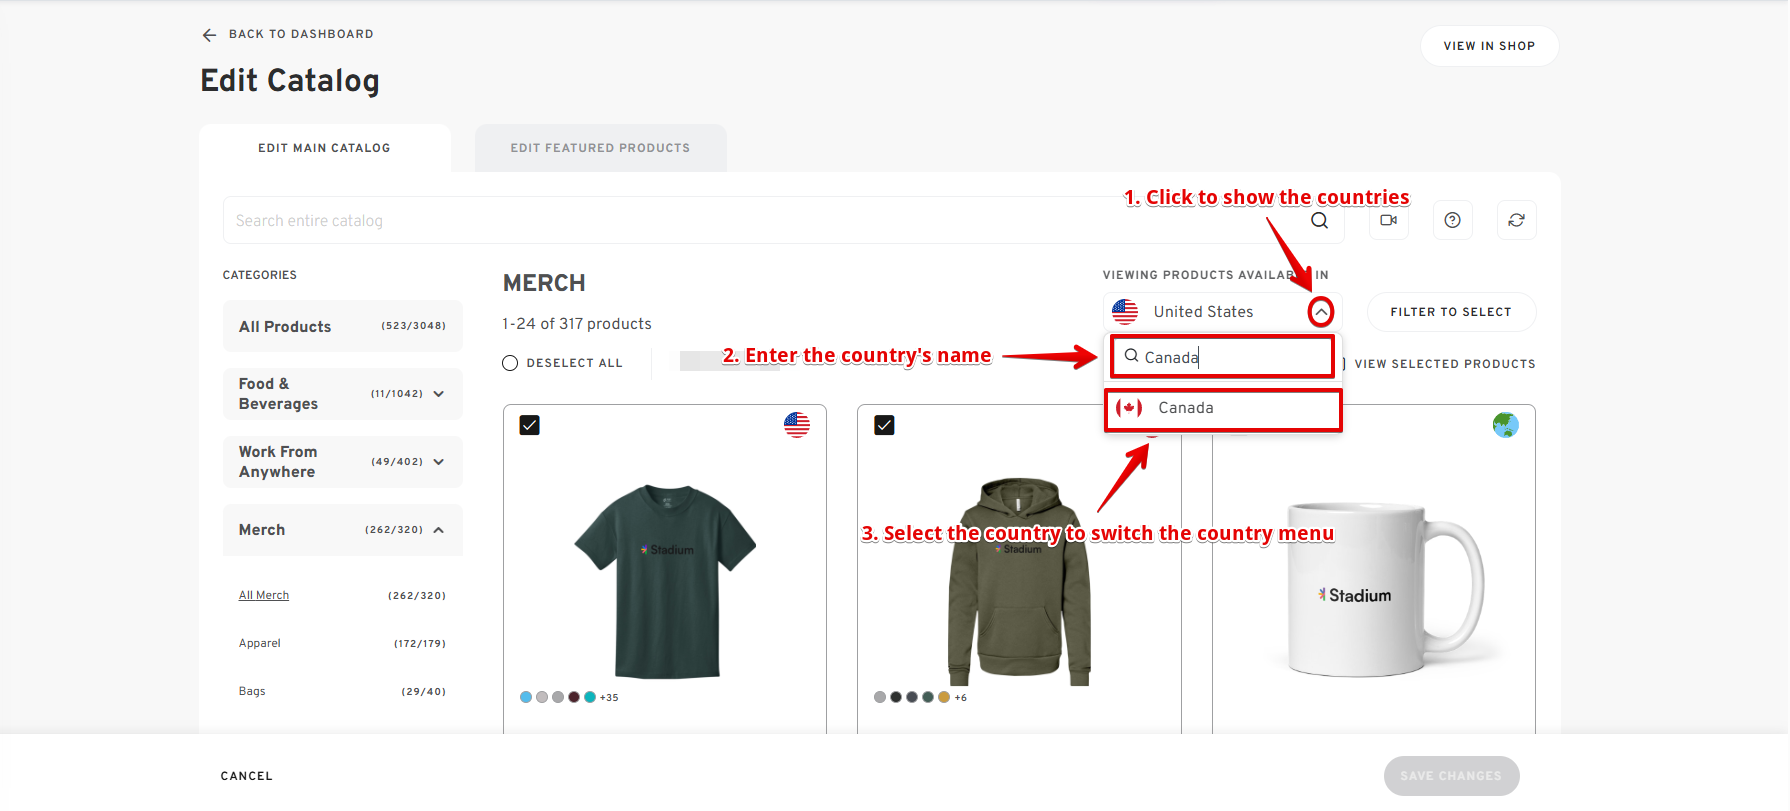Click the catalog search magnifier icon
The height and width of the screenshot is (811, 1790).
[1319, 221]
